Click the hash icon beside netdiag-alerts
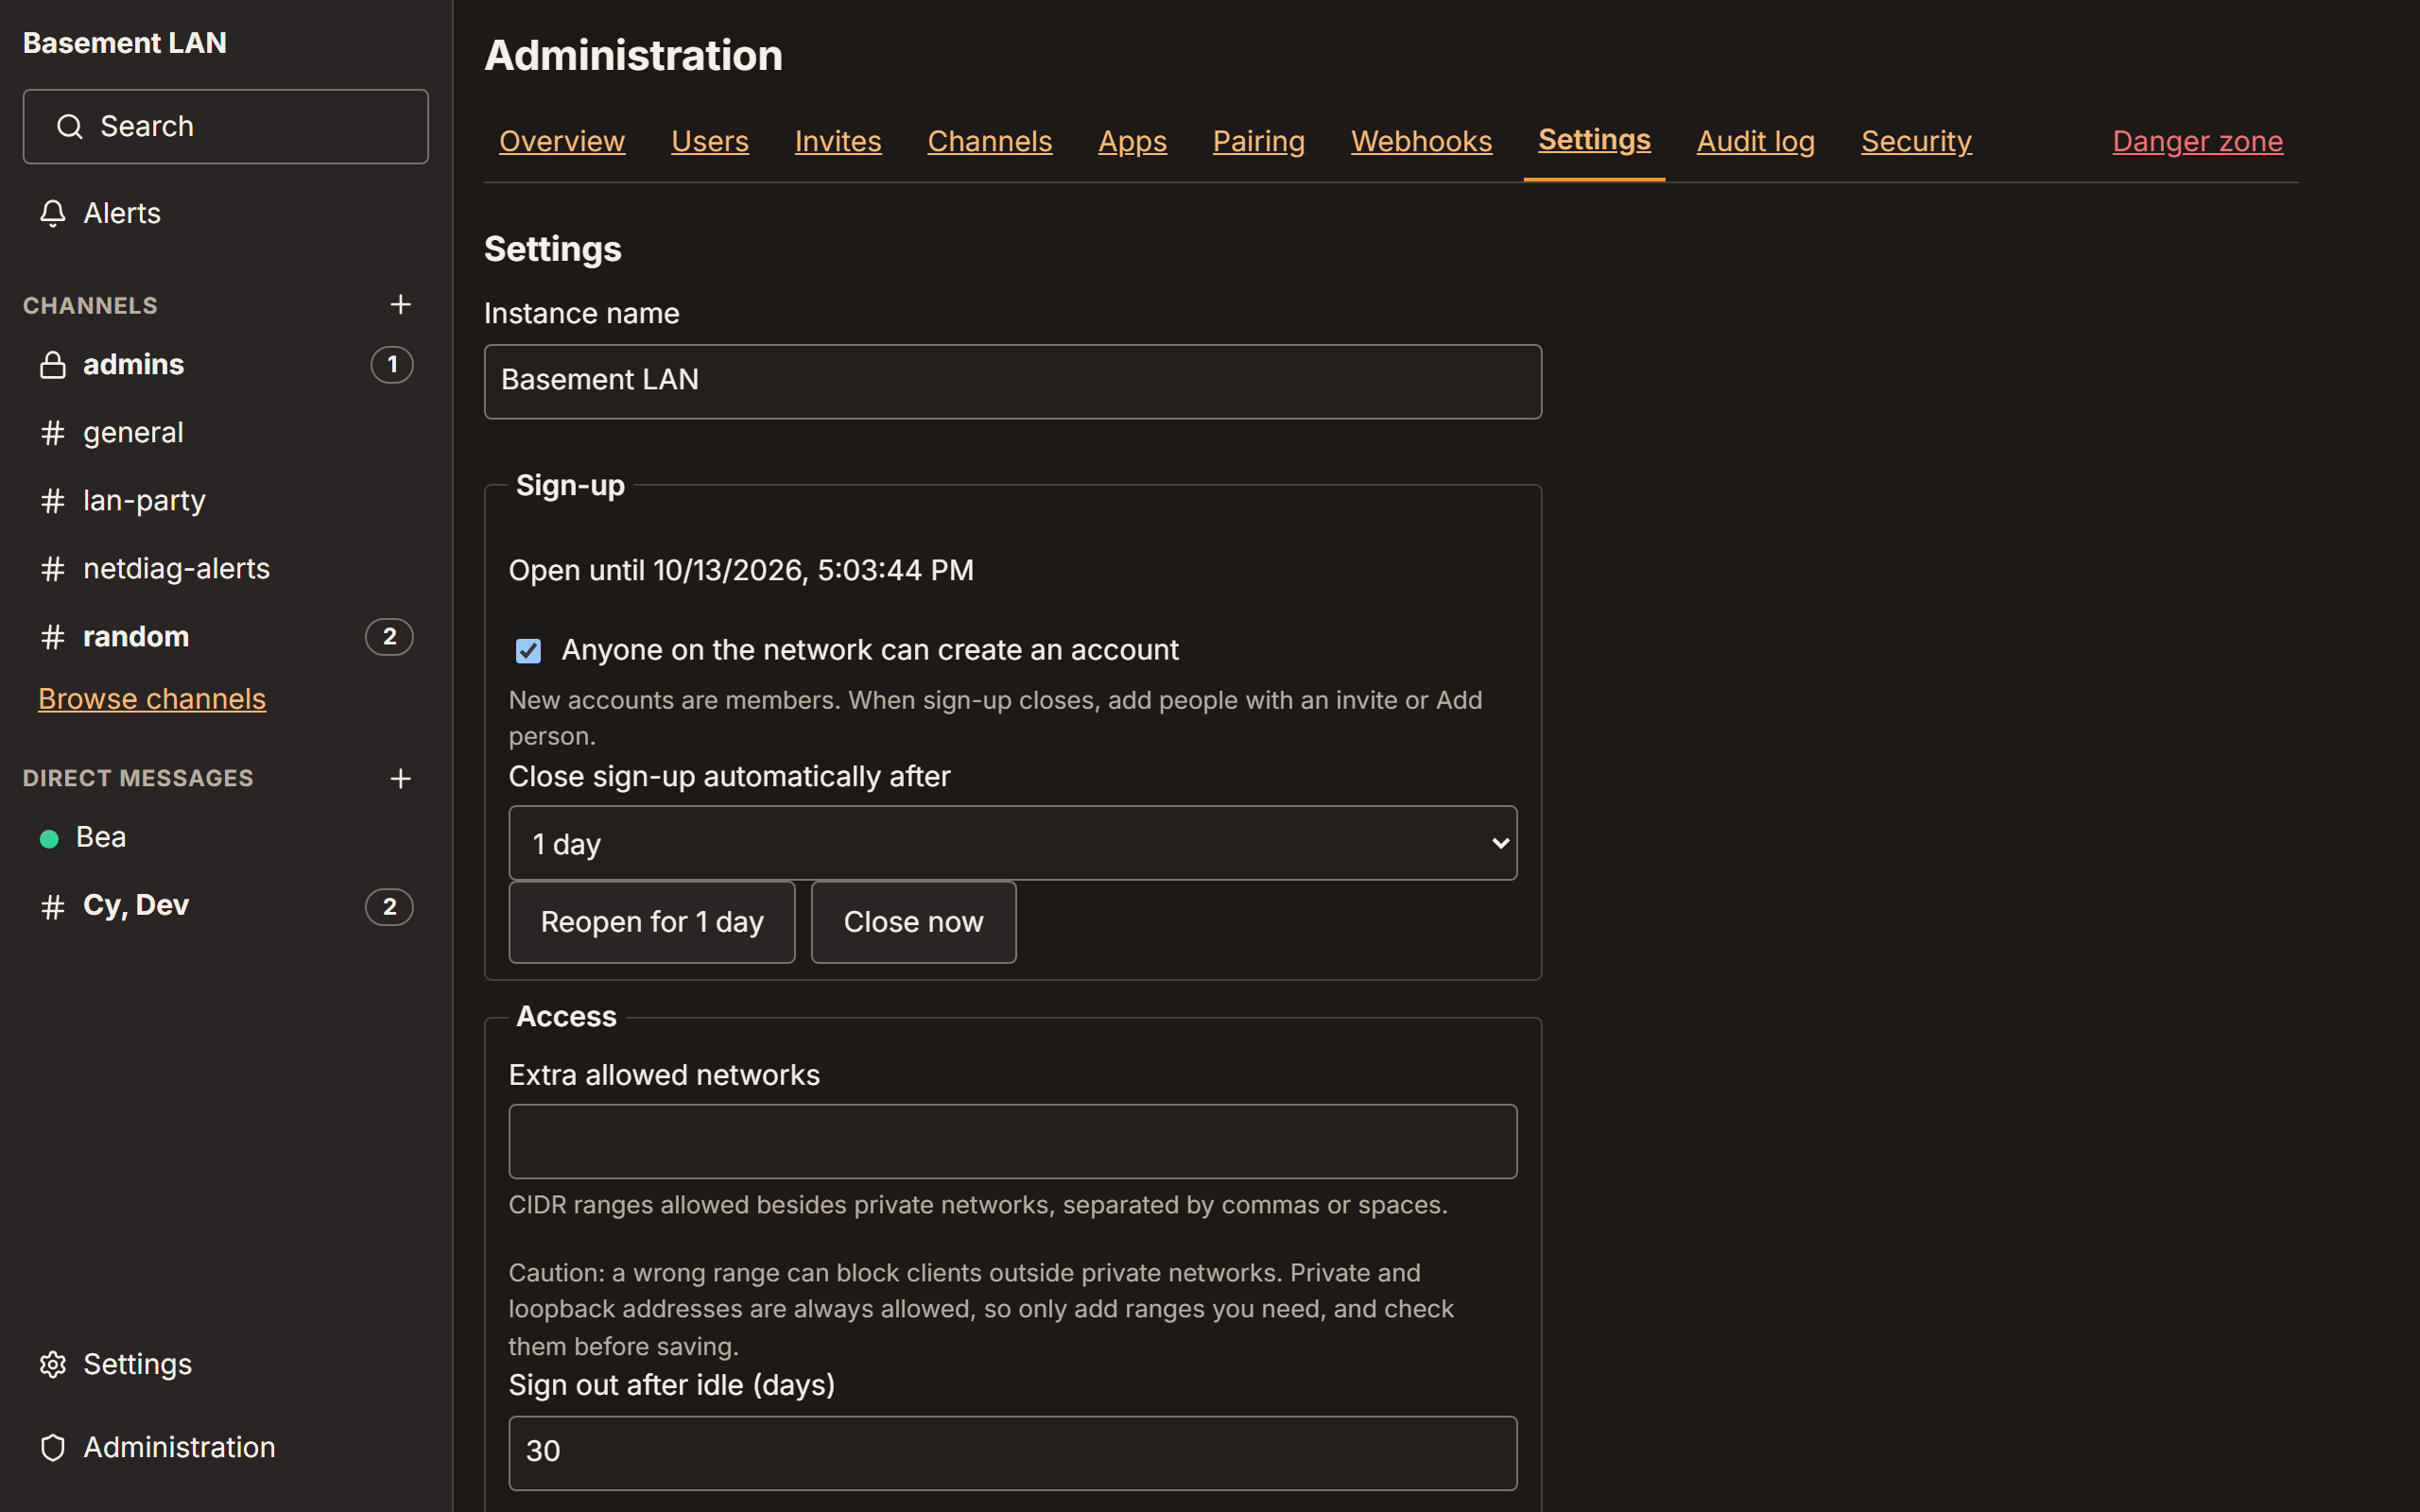This screenshot has height=1512, width=2420. [53, 569]
